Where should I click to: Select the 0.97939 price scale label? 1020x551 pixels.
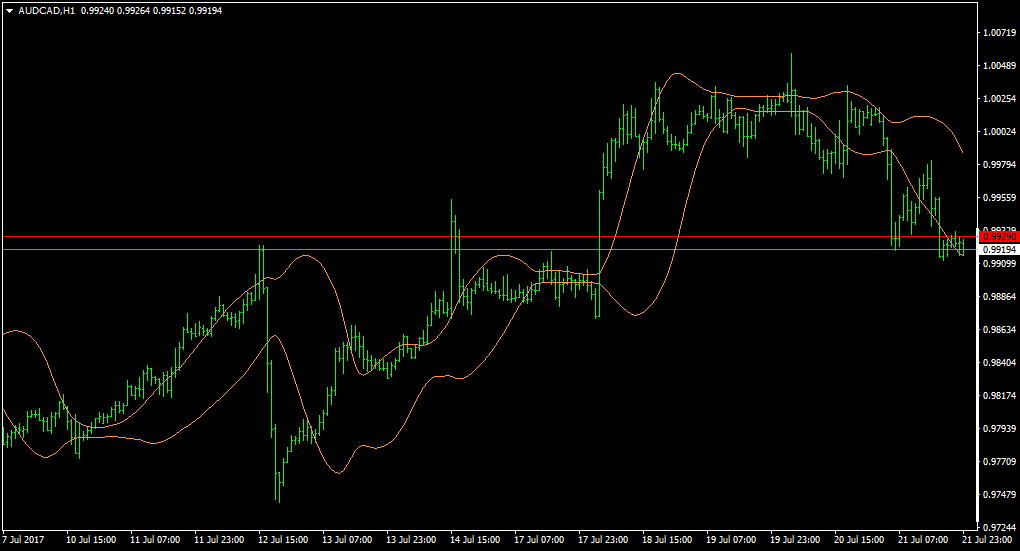tap(1000, 429)
